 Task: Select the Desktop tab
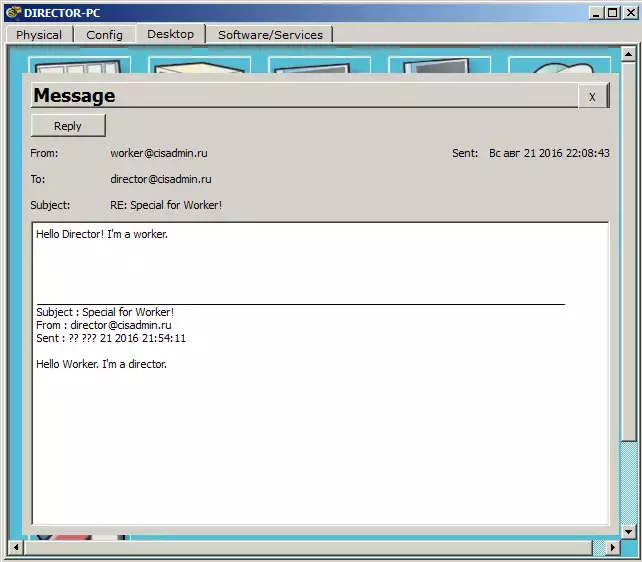(x=170, y=34)
